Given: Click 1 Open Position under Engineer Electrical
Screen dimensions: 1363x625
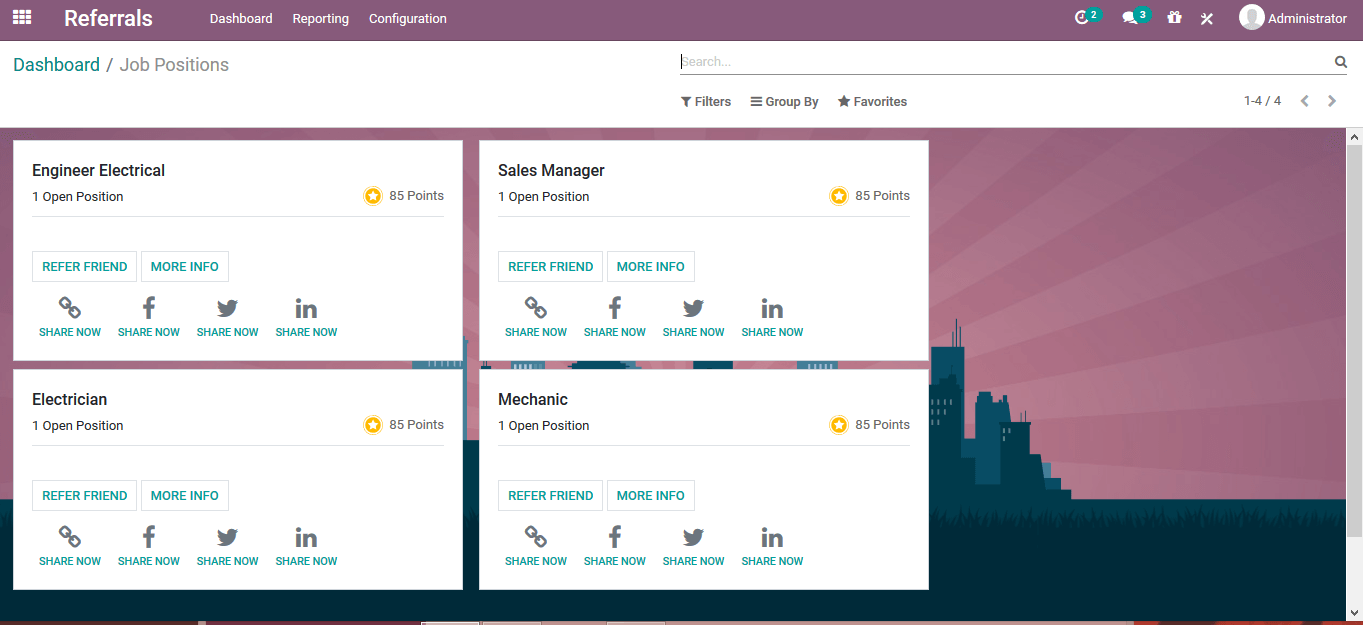Looking at the screenshot, I should [78, 197].
